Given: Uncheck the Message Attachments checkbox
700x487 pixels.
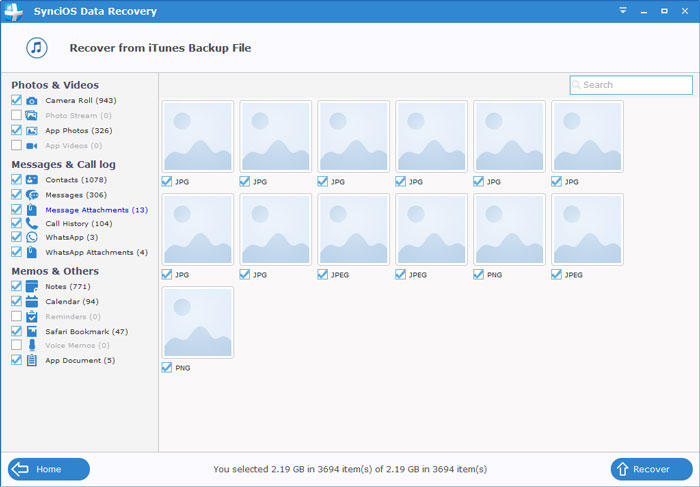Looking at the screenshot, I should tap(16, 209).
